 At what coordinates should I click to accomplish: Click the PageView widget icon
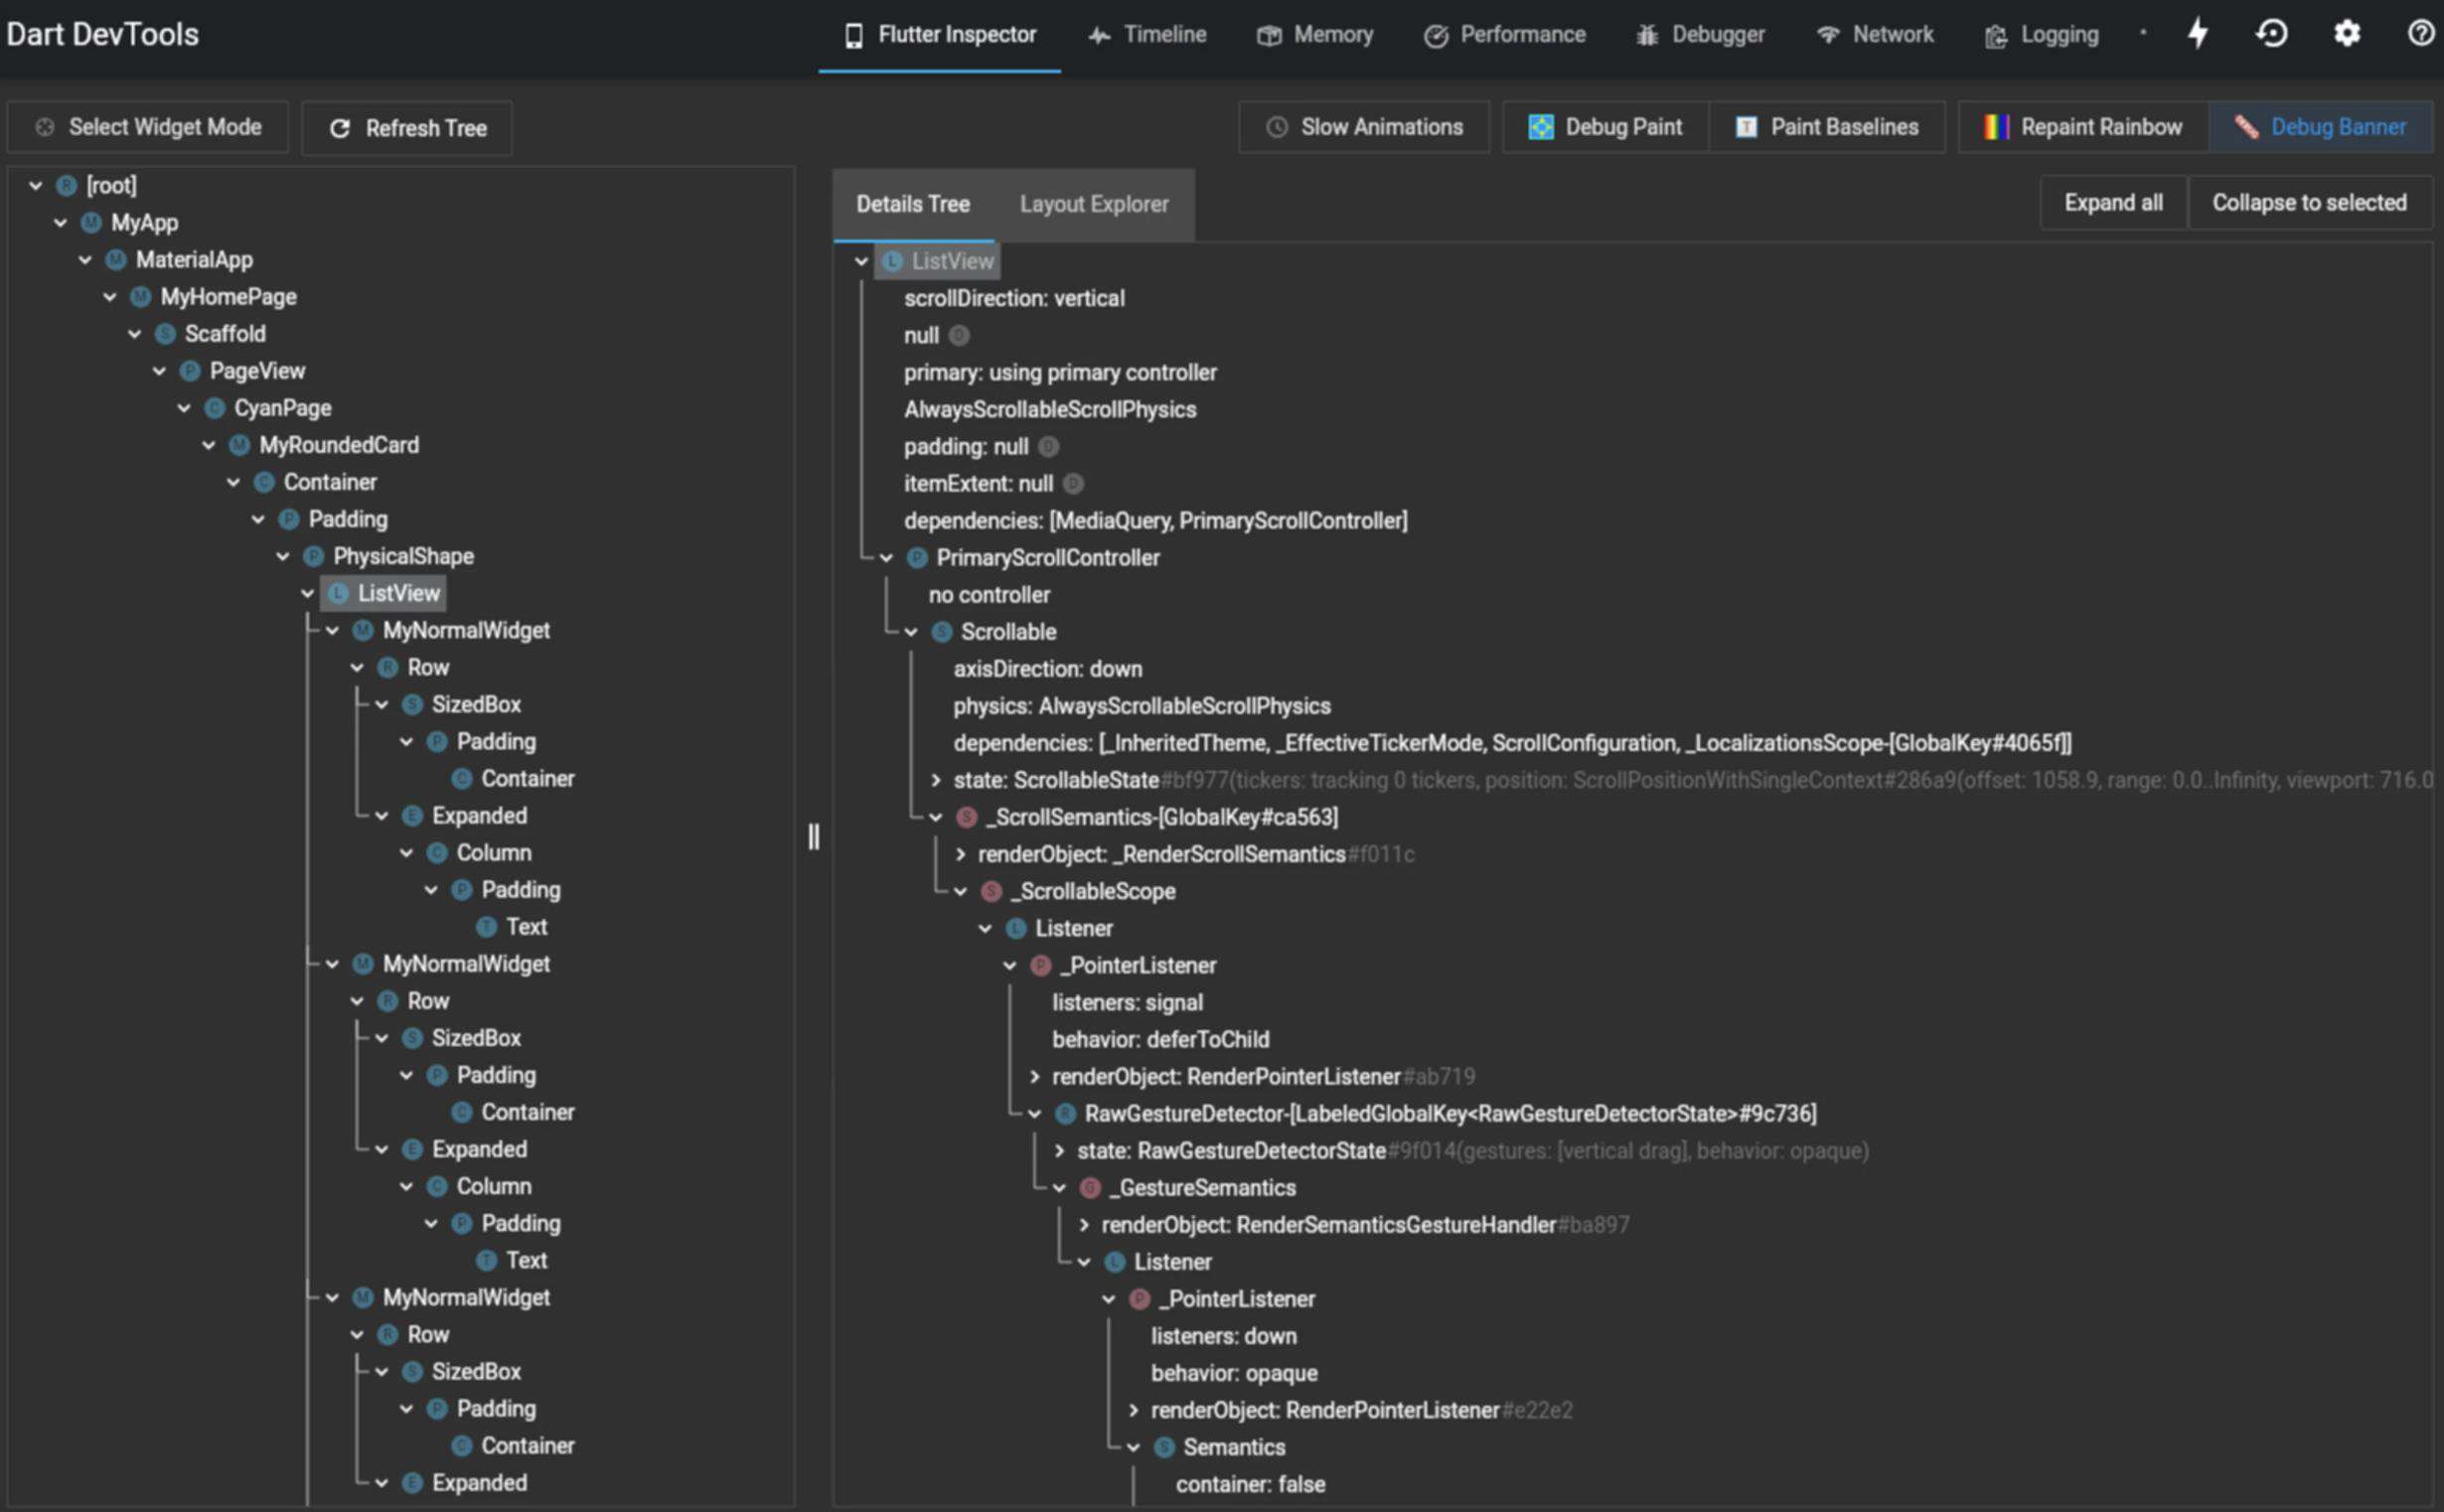click(x=190, y=370)
